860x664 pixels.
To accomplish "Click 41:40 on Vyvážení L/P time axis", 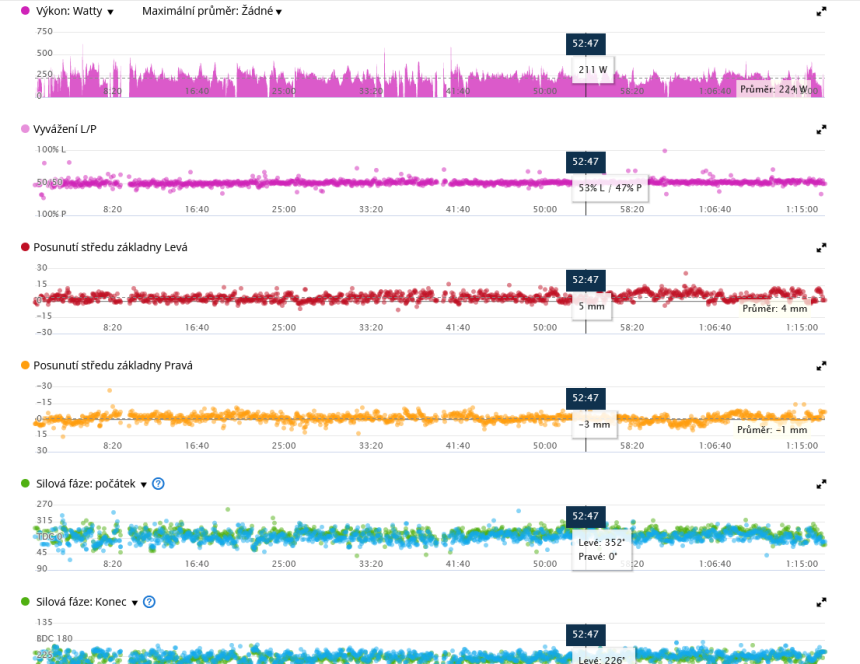I will coord(457,209).
